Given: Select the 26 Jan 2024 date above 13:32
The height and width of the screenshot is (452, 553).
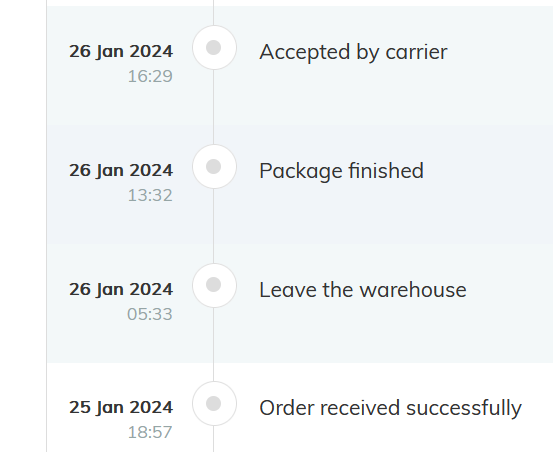Looking at the screenshot, I should coord(121,170).
